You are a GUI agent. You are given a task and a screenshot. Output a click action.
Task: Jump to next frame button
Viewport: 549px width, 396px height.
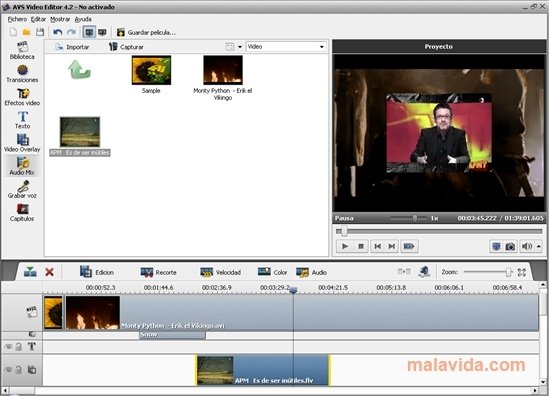(391, 246)
